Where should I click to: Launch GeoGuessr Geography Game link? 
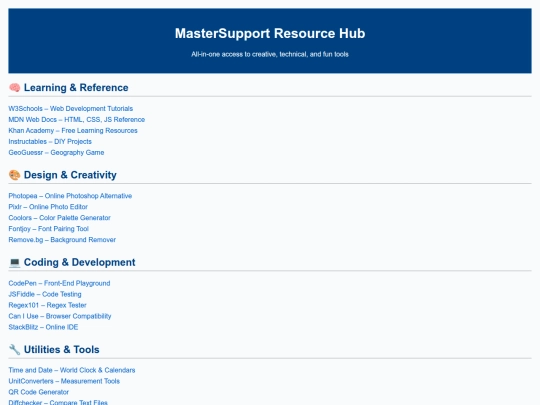coord(56,153)
